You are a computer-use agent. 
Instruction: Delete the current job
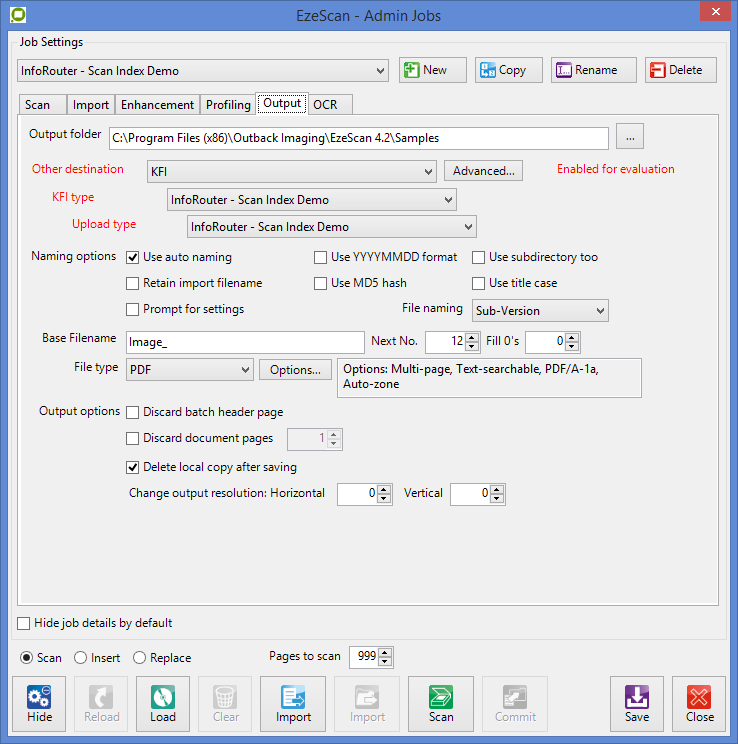point(680,70)
